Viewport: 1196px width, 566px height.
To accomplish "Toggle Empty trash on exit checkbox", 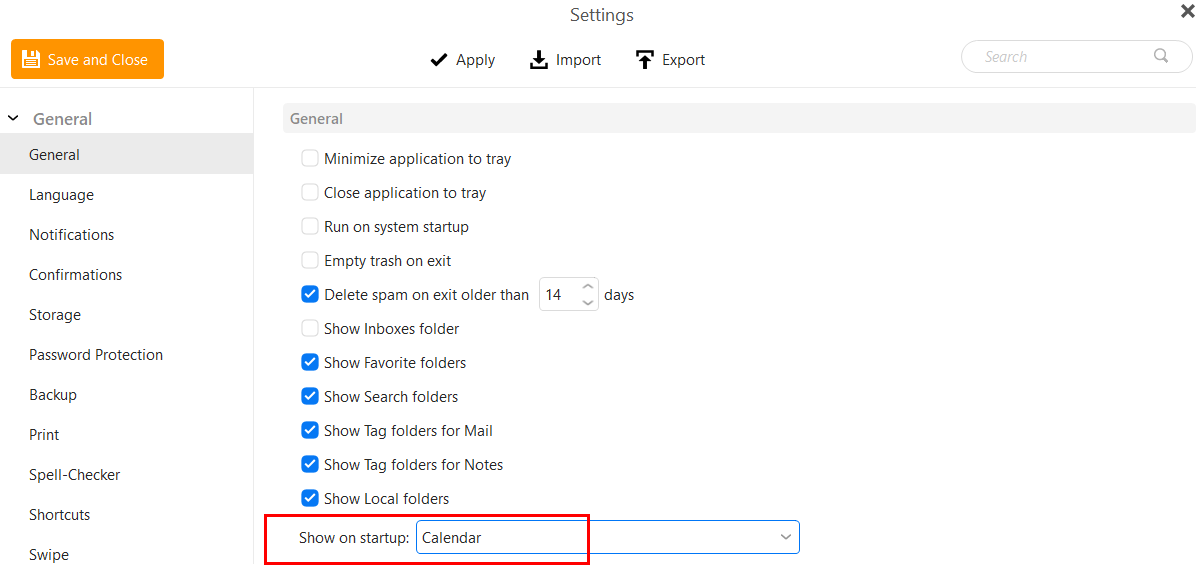I will click(310, 261).
